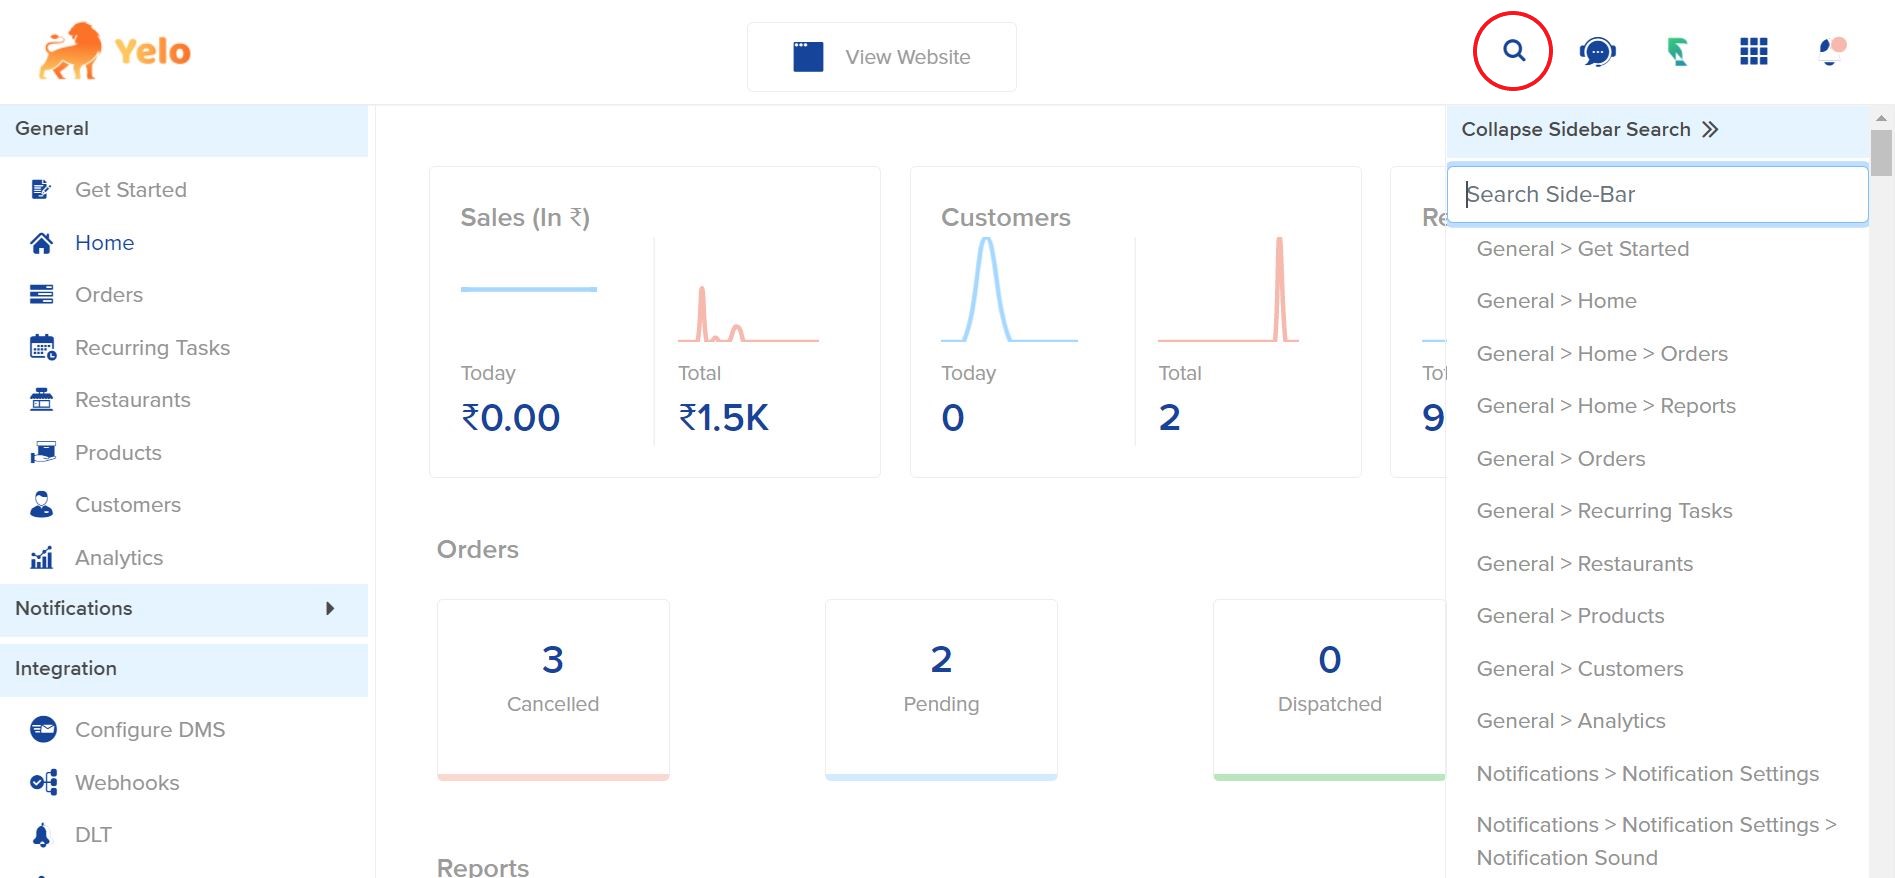1895x878 pixels.
Task: Expand the Notifications sidebar section
Action: click(x=184, y=609)
